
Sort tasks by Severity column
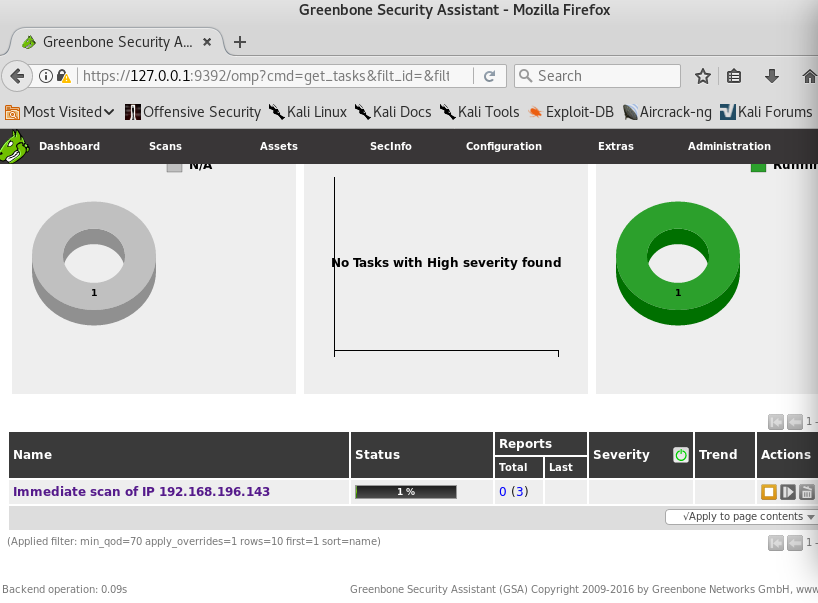(x=621, y=455)
